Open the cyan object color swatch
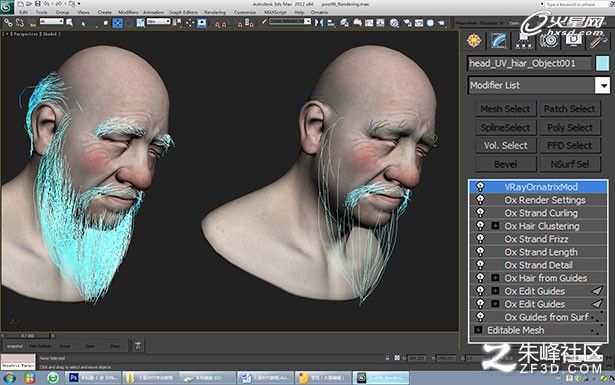This screenshot has width=615, height=385. (602, 64)
